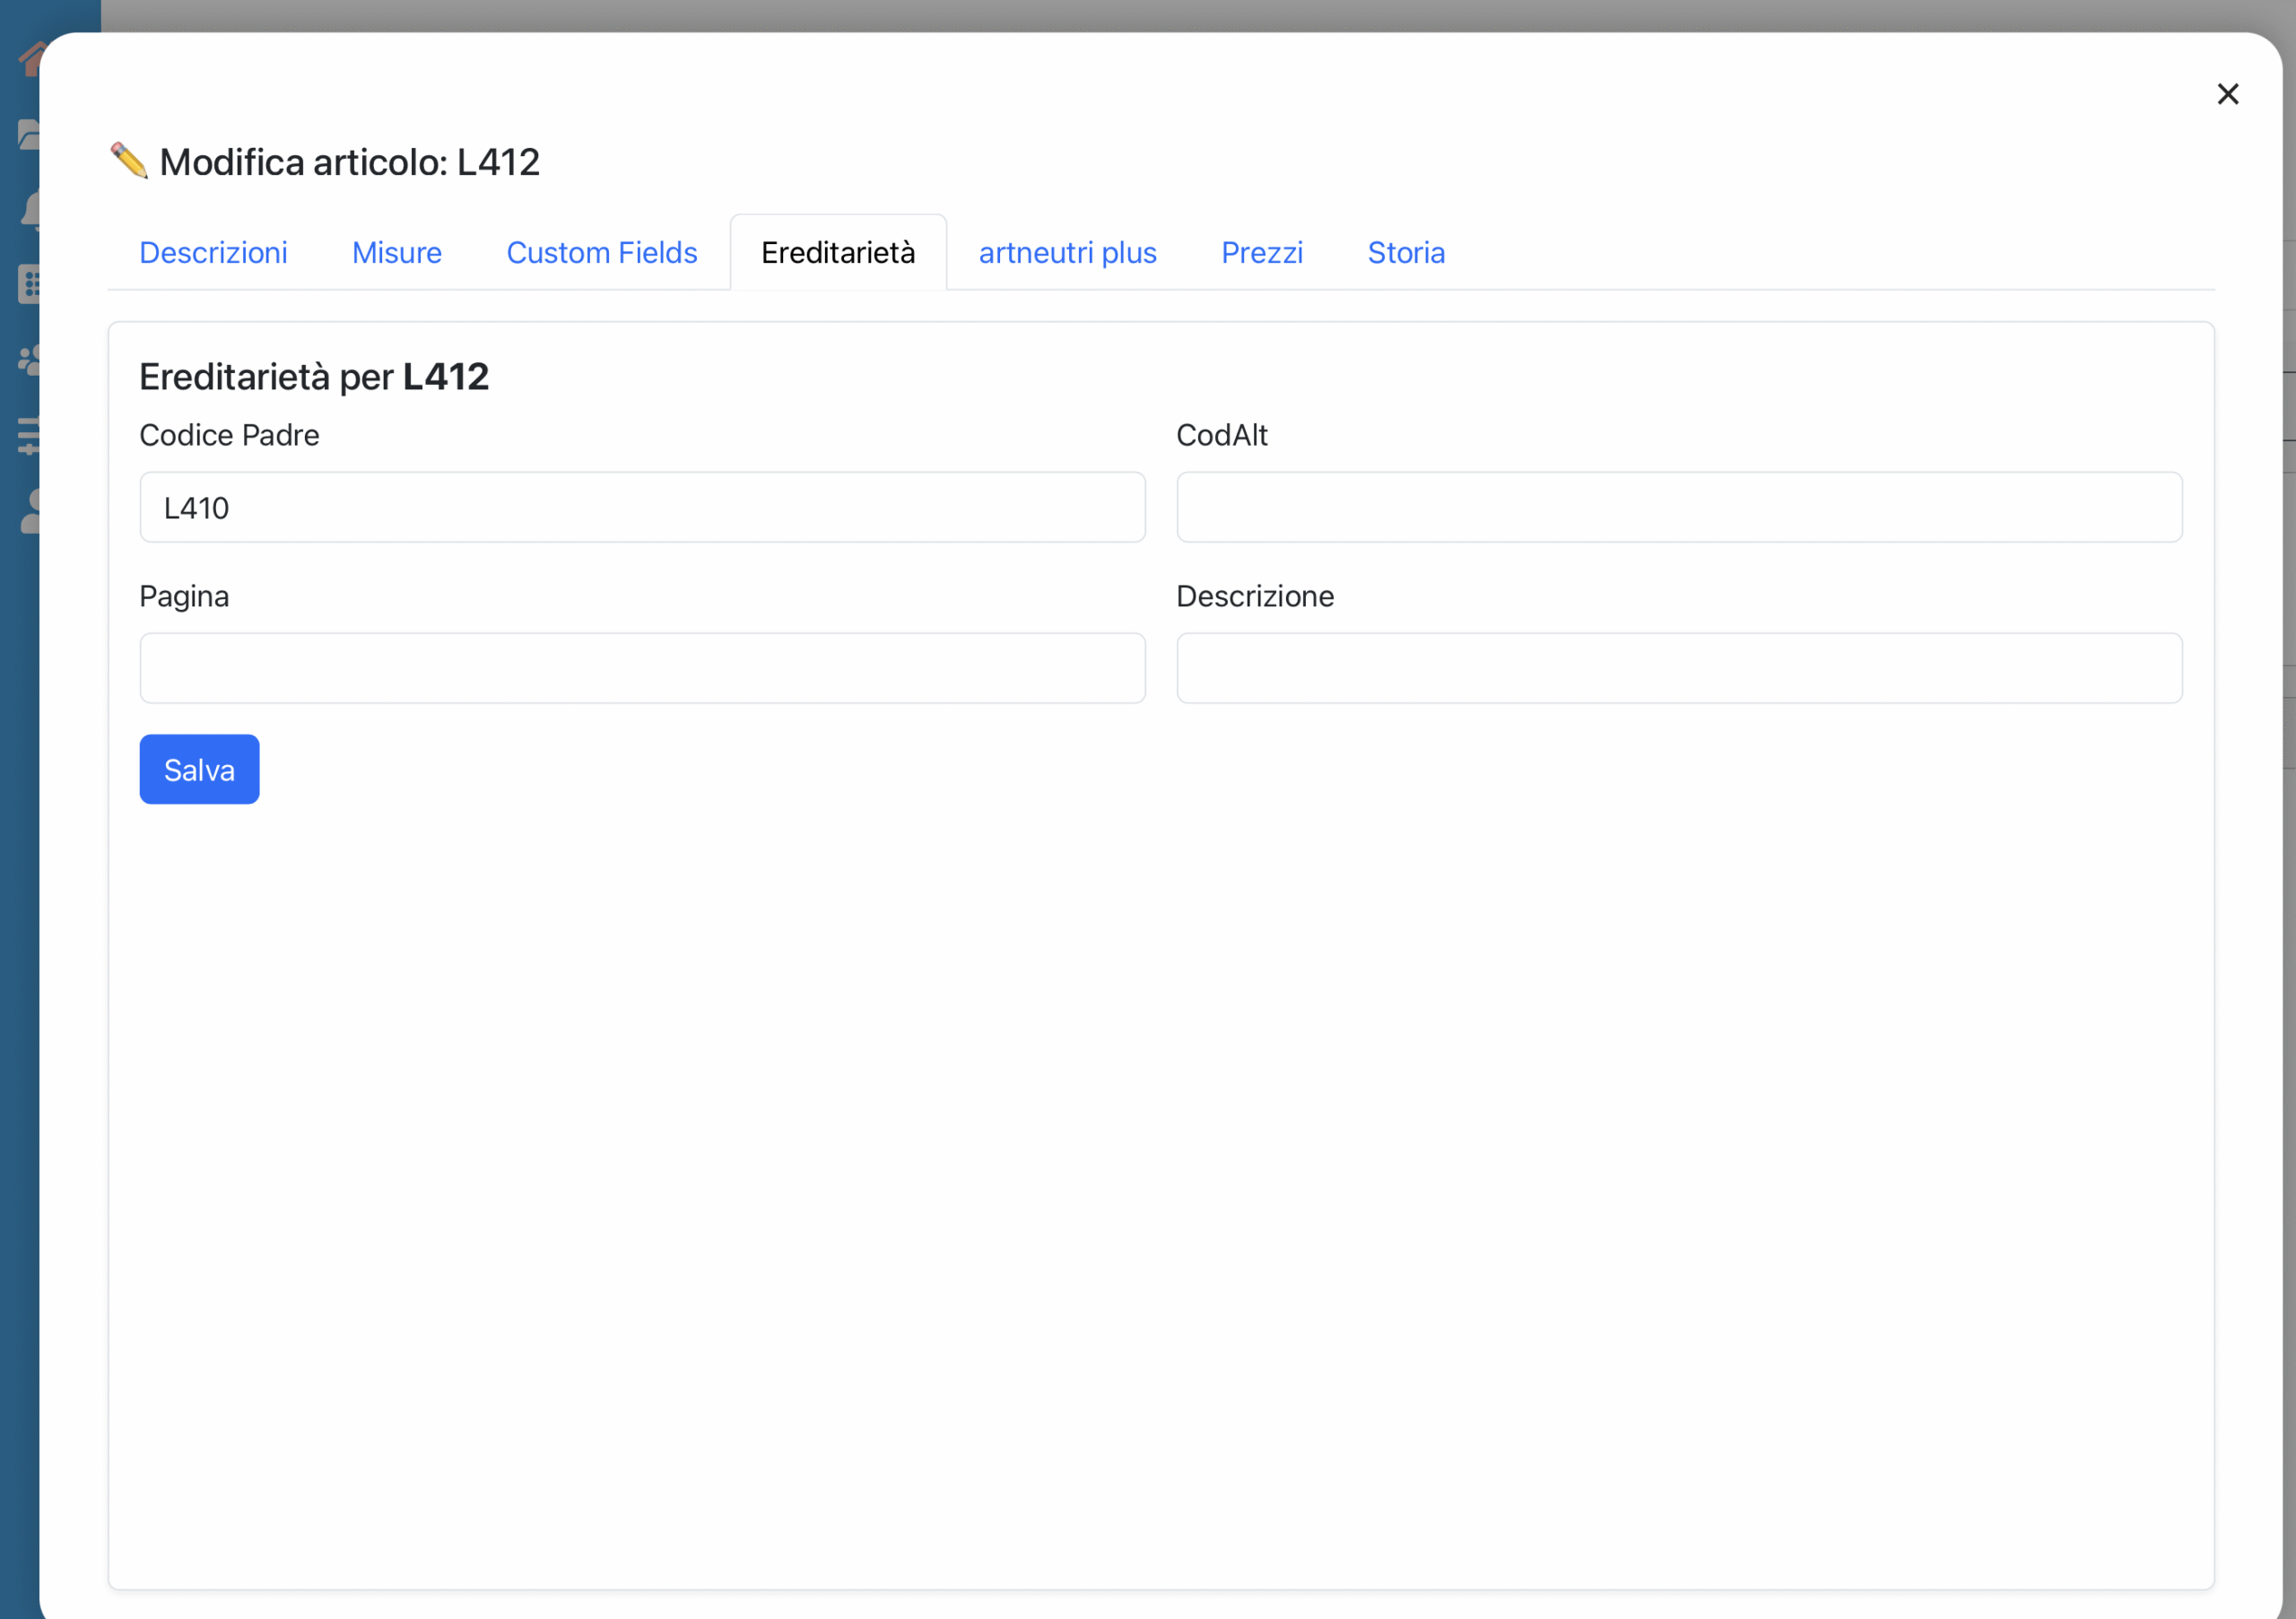Open the grid table sidebar icon
Screen dimensions: 2296x1619
click(x=28, y=284)
